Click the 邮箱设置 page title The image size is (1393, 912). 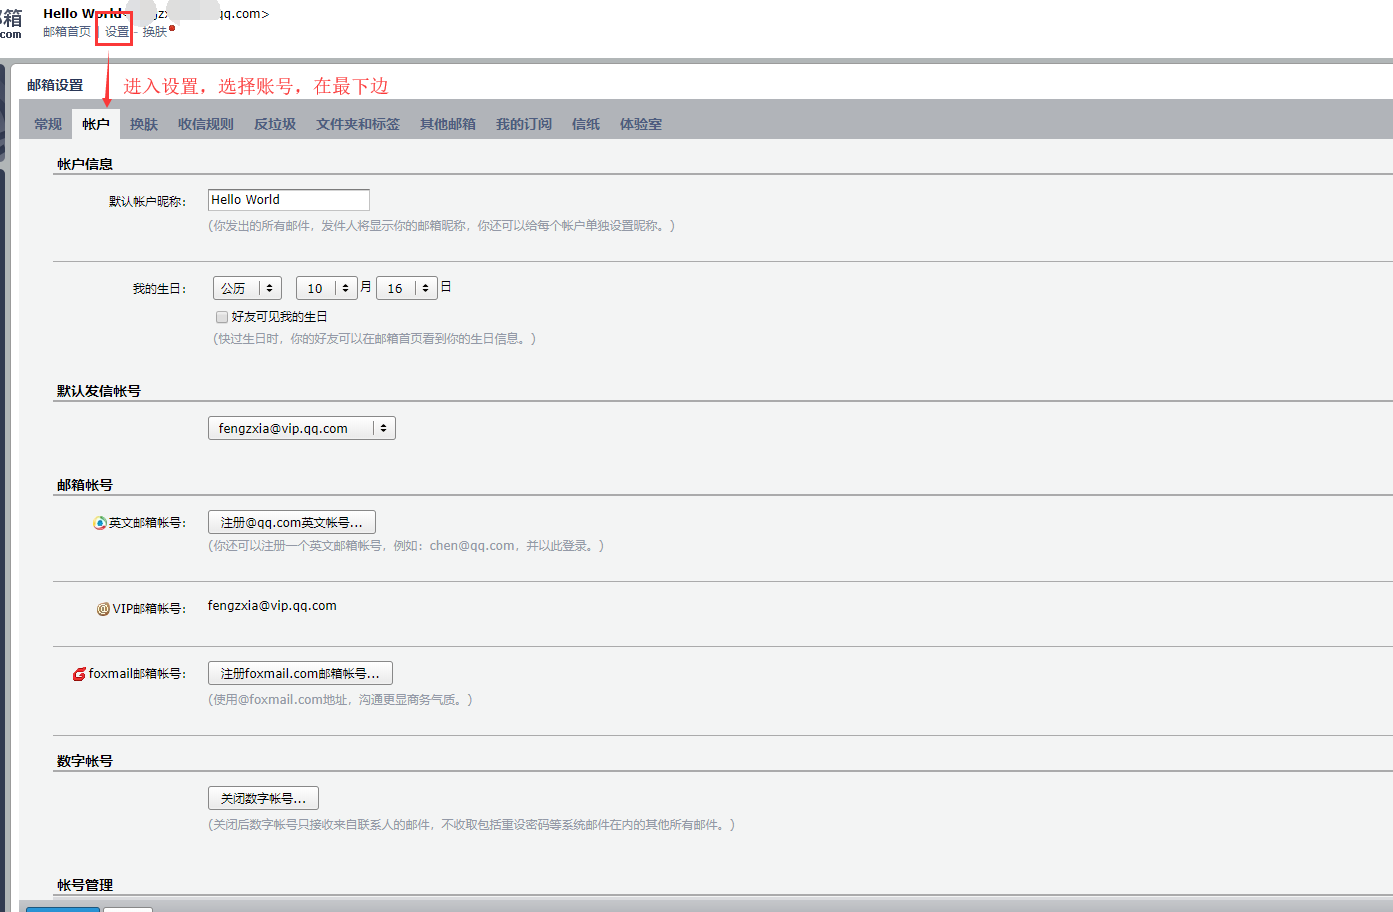55,85
